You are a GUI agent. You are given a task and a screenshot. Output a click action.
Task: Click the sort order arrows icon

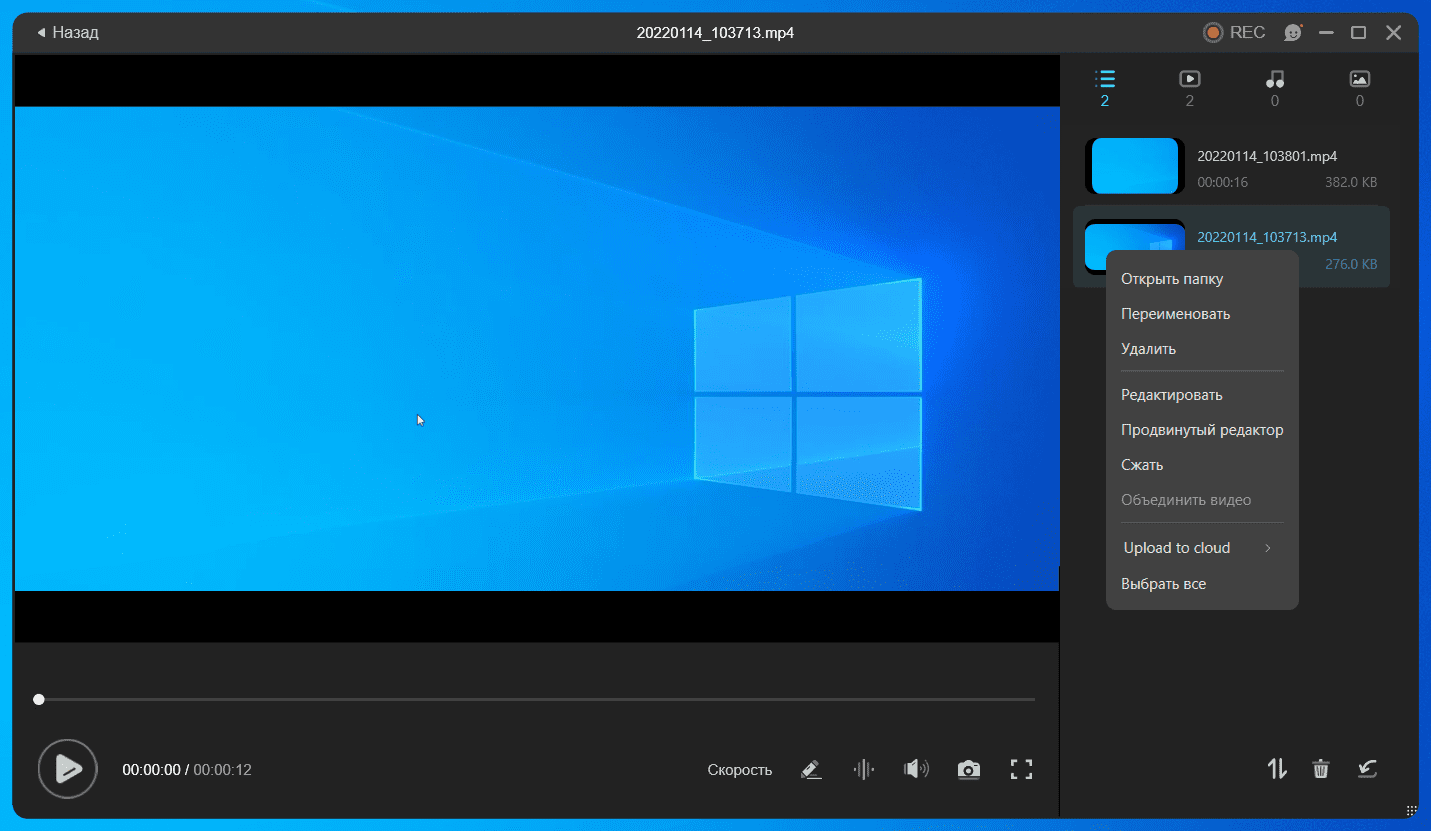[x=1277, y=768]
